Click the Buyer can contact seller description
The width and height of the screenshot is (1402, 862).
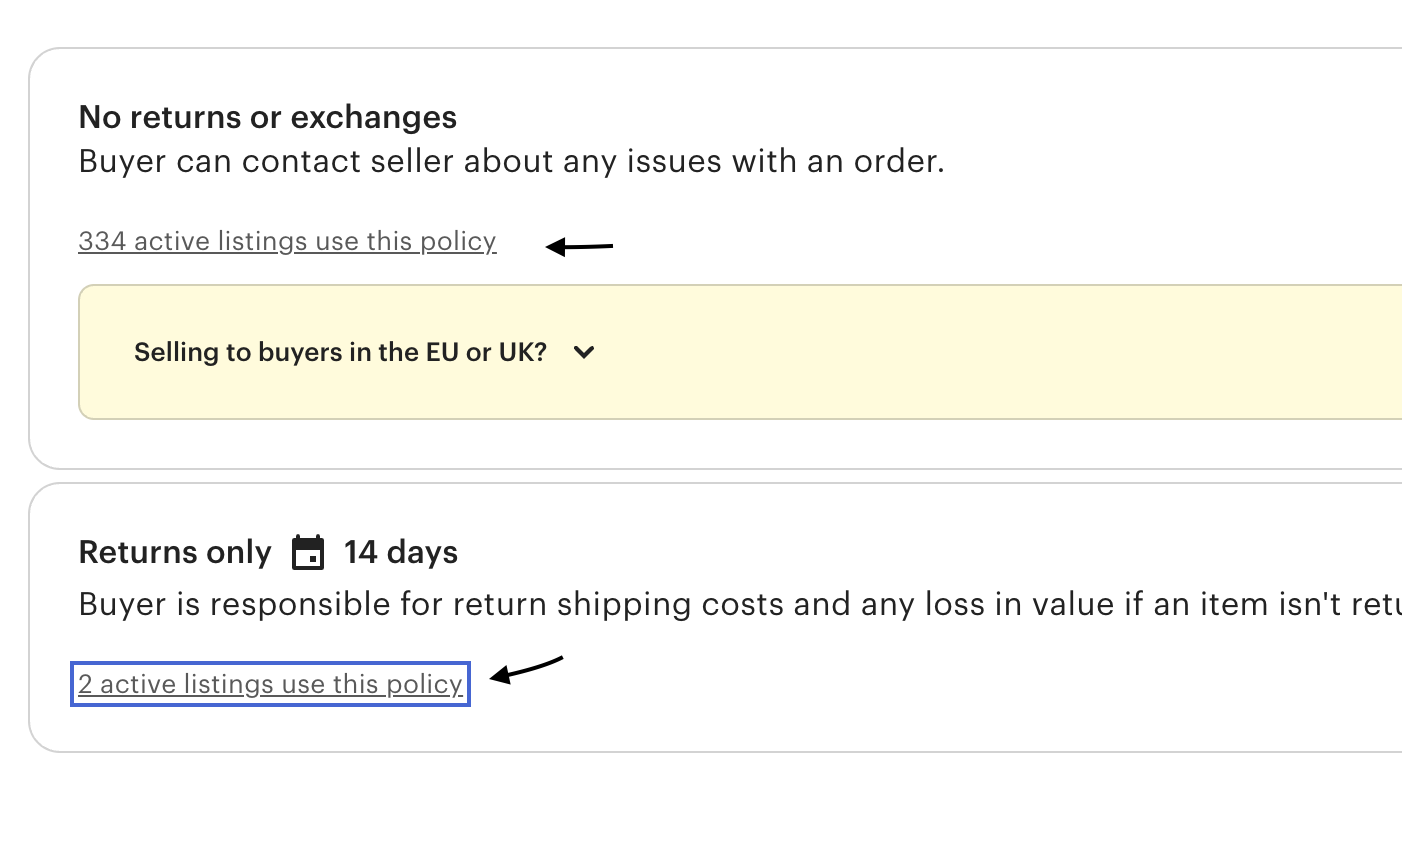pos(511,161)
